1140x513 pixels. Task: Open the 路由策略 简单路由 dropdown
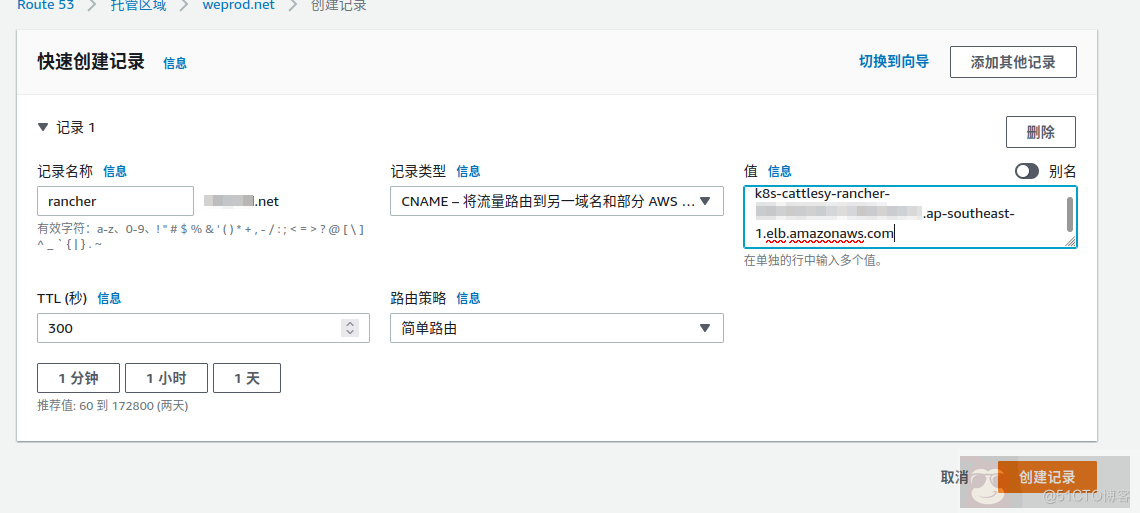(x=556, y=328)
